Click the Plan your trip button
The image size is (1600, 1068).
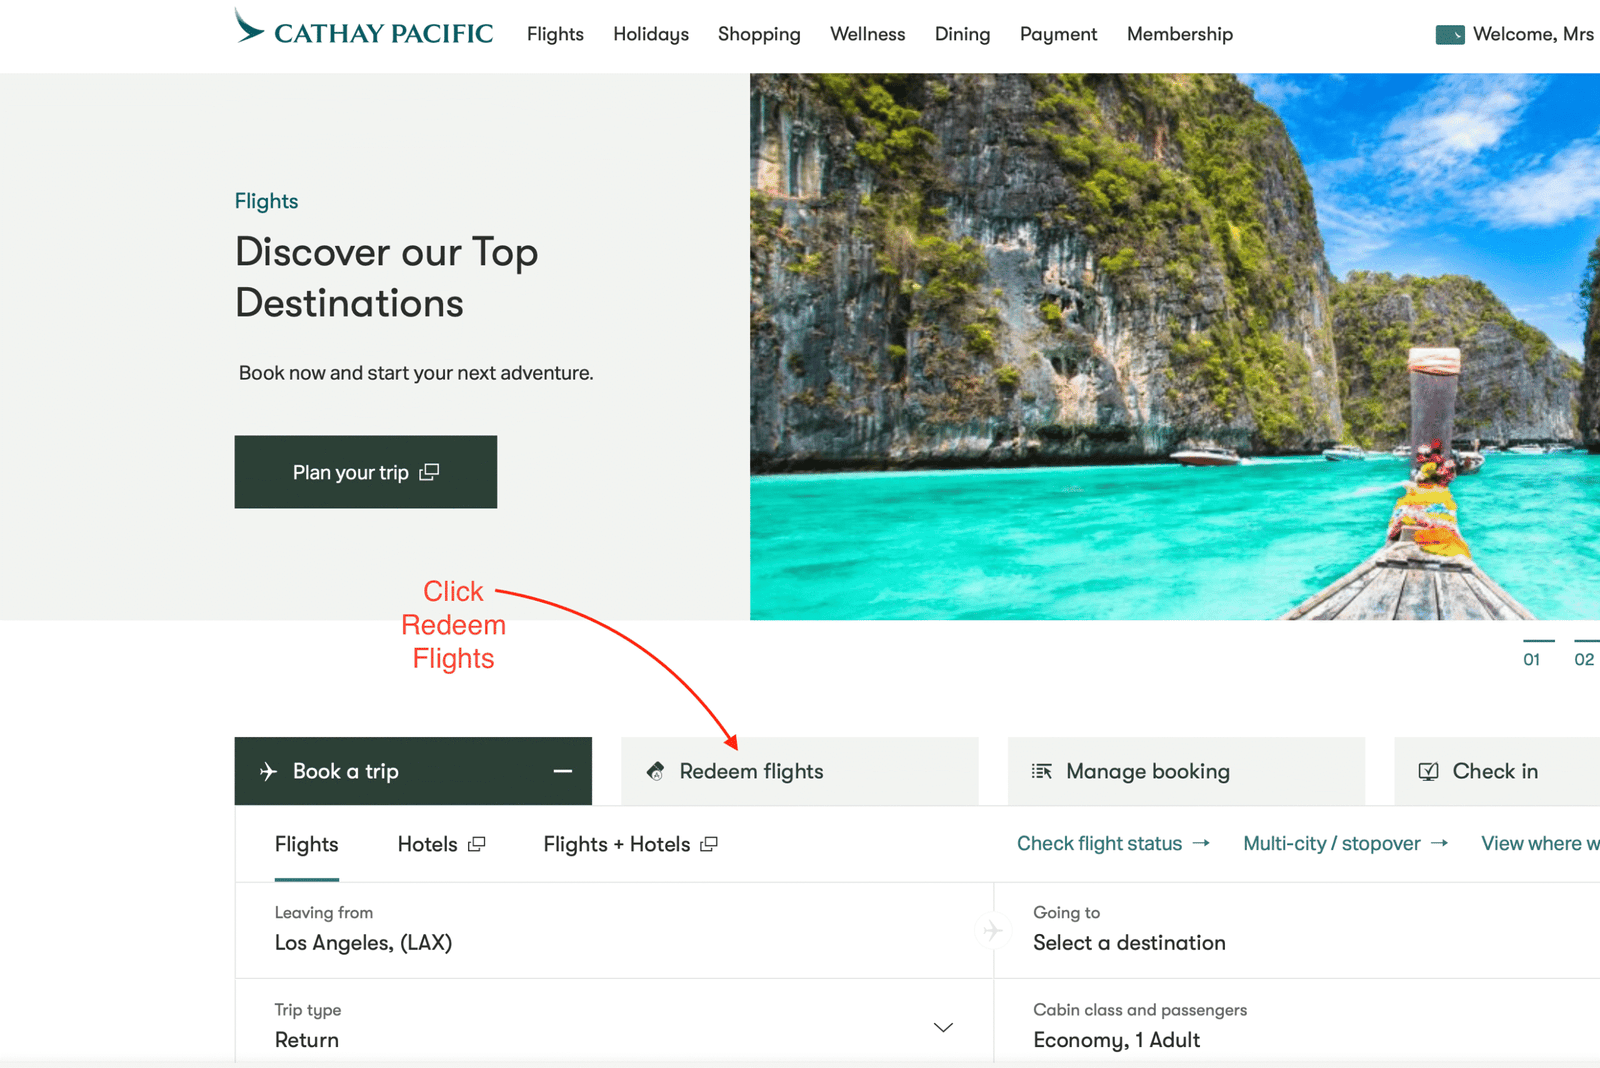(x=365, y=472)
